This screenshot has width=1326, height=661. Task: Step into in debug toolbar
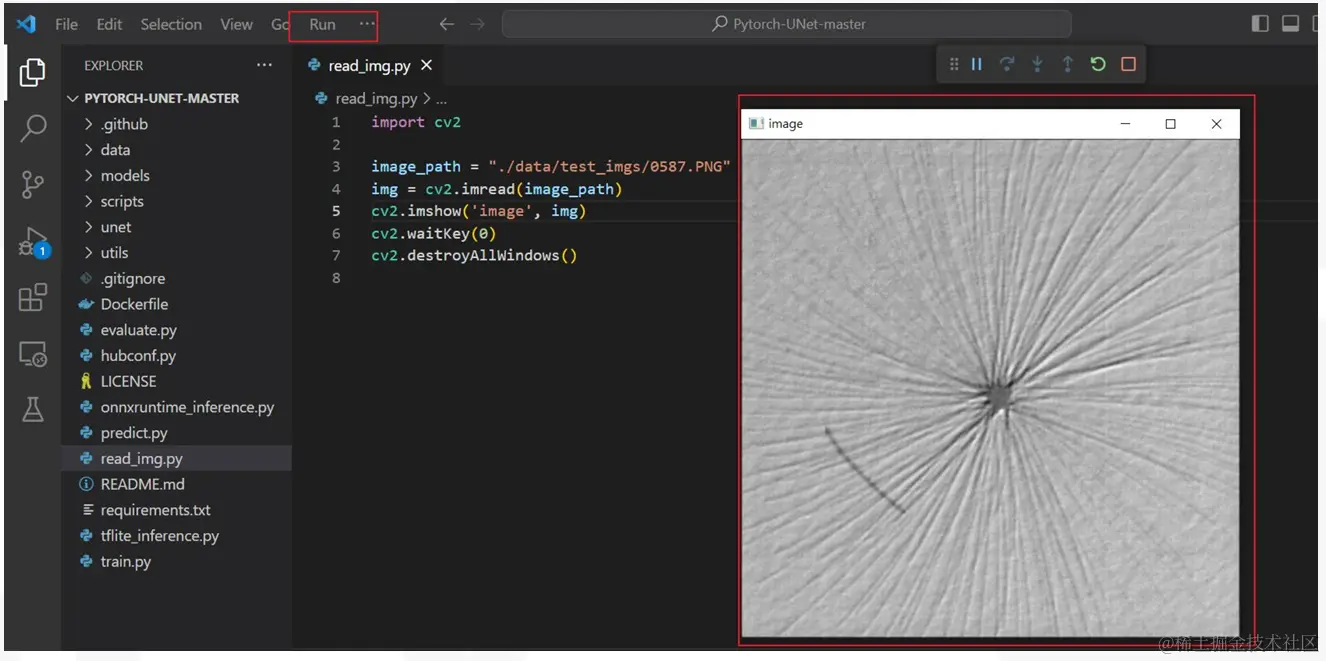click(1037, 64)
